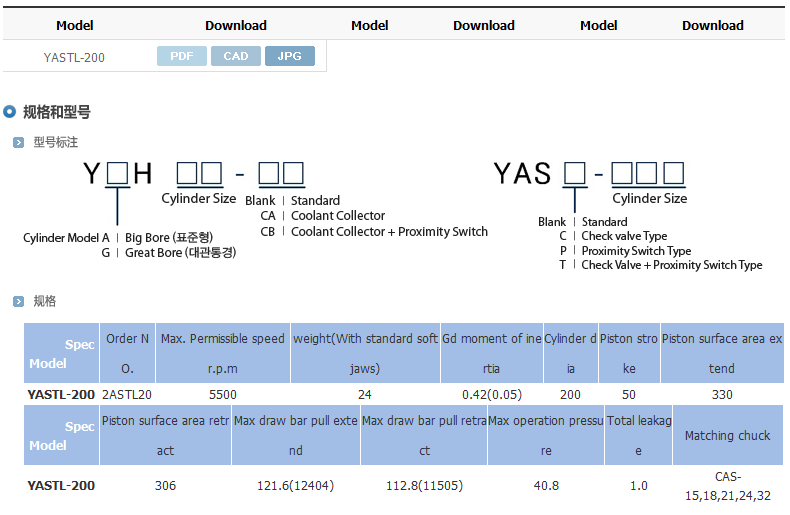The height and width of the screenshot is (515, 790).
Task: Click the Piston stroke column header
Action: (x=629, y=353)
